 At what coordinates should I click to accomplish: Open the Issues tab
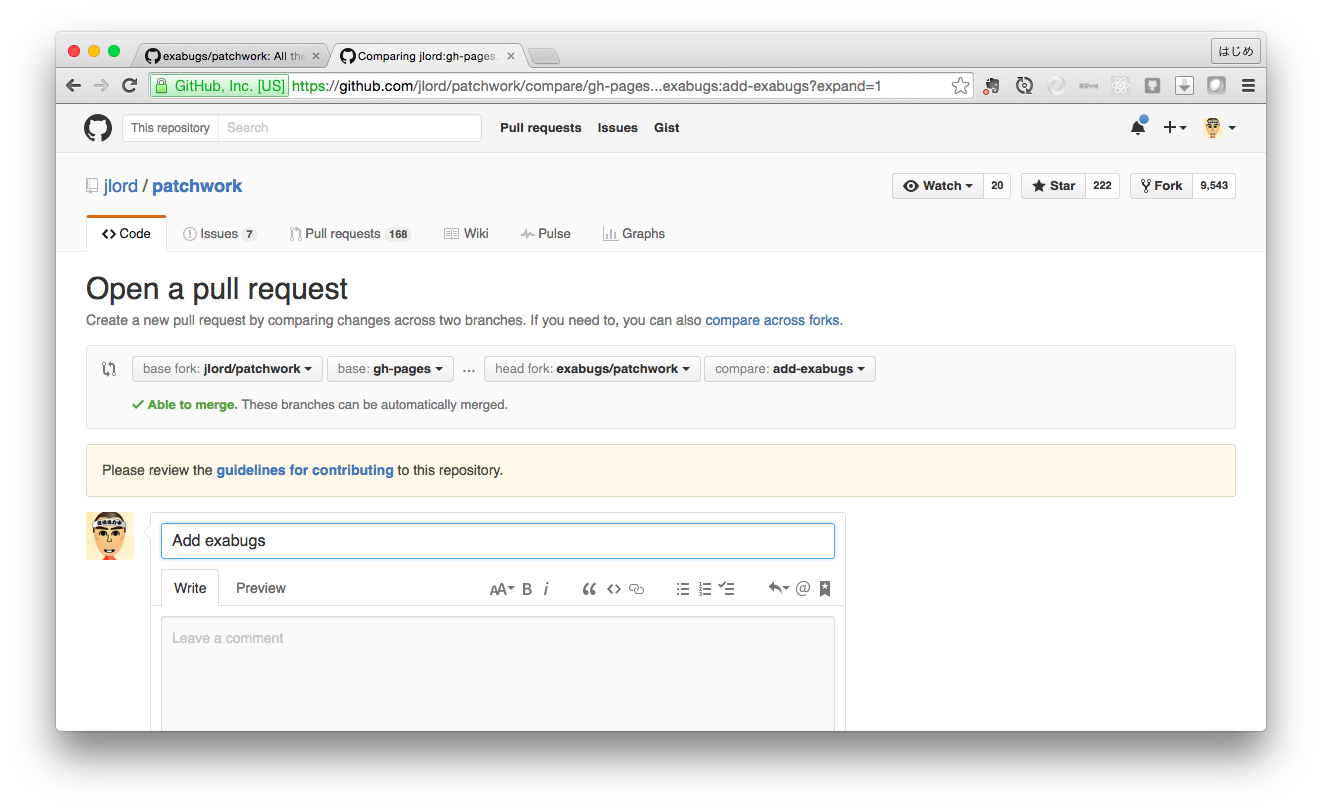pos(219,234)
